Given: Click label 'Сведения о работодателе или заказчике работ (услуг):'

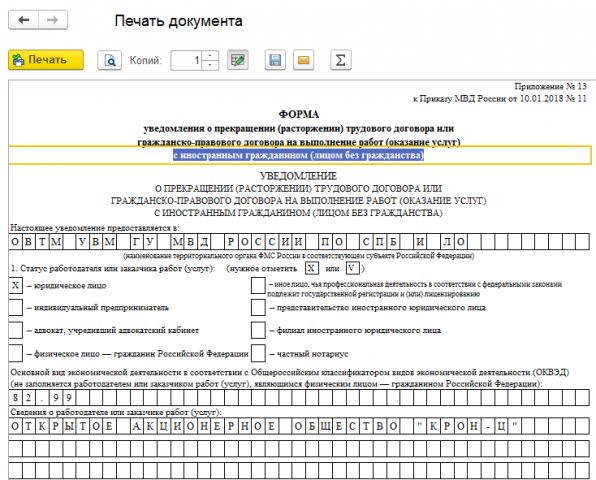Looking at the screenshot, I should click(116, 412).
